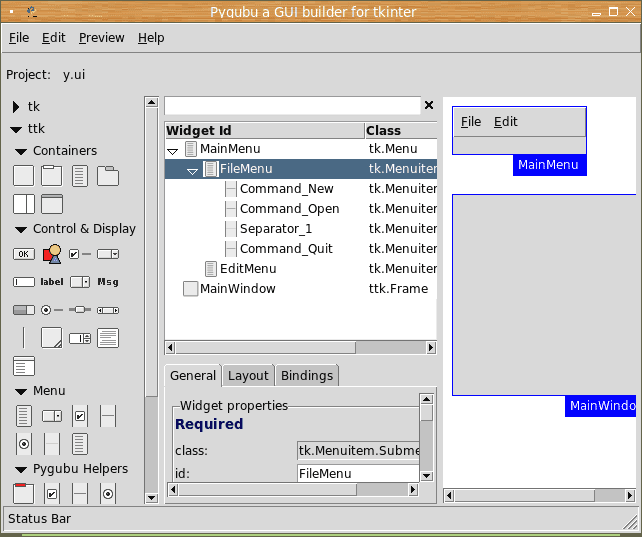This screenshot has width=642, height=537.
Task: Select the faint-line separator icon in Menu section
Action: [52, 444]
